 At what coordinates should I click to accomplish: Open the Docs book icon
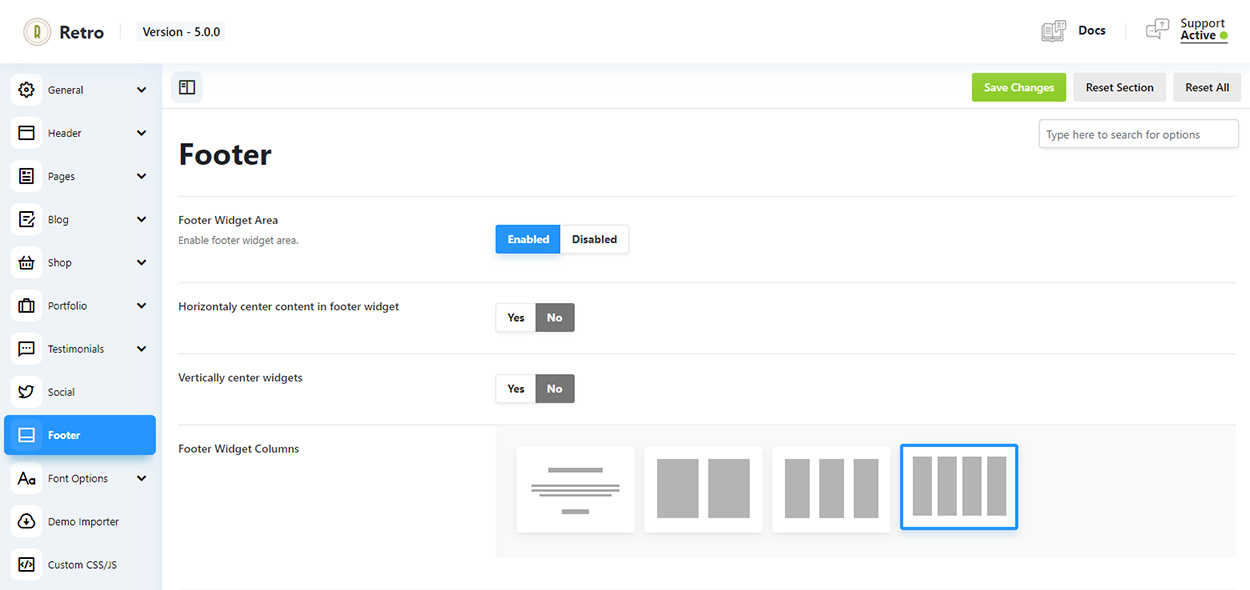[1053, 31]
